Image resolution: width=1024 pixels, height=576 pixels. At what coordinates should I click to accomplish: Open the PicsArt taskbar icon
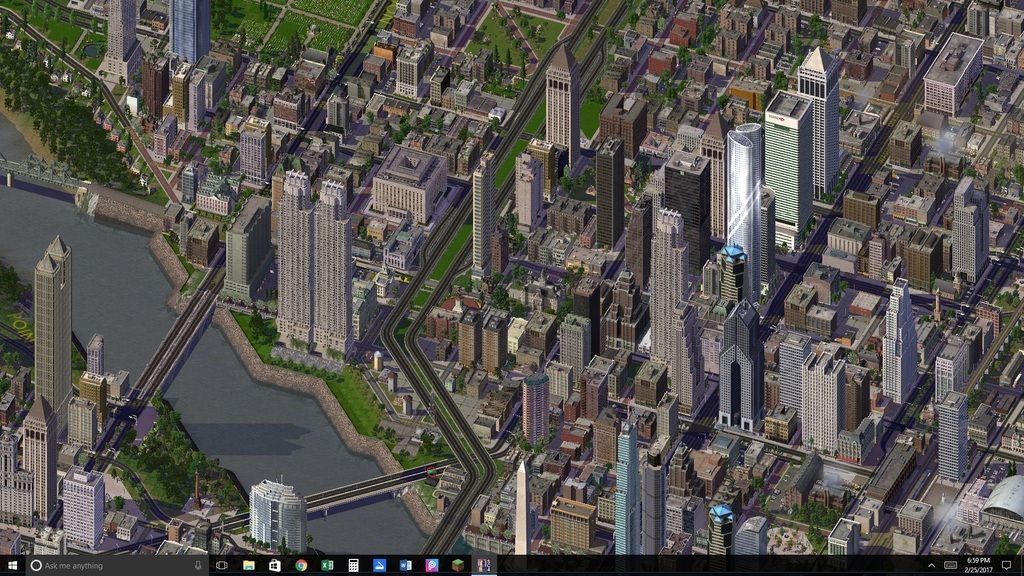click(x=432, y=566)
